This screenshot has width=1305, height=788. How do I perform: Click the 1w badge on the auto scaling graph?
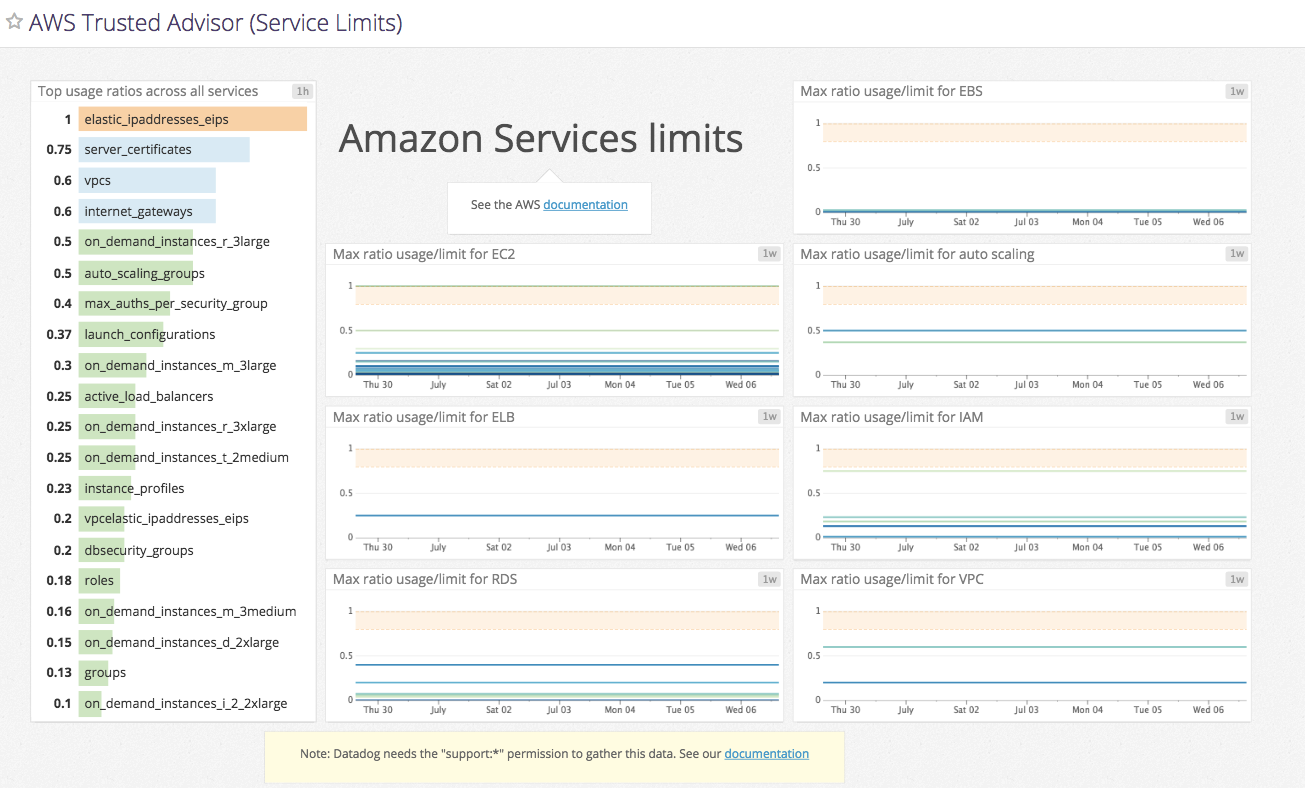[1236, 253]
